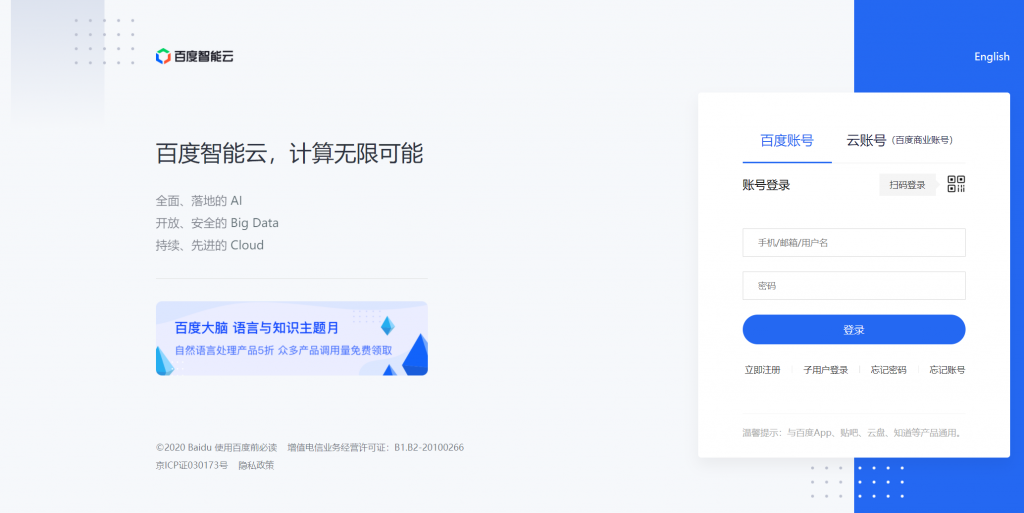Click the blue 登录 button
The image size is (1024, 513).
[854, 330]
